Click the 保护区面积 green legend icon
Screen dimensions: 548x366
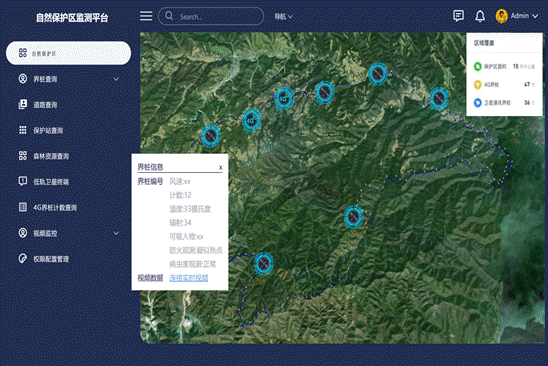(477, 66)
